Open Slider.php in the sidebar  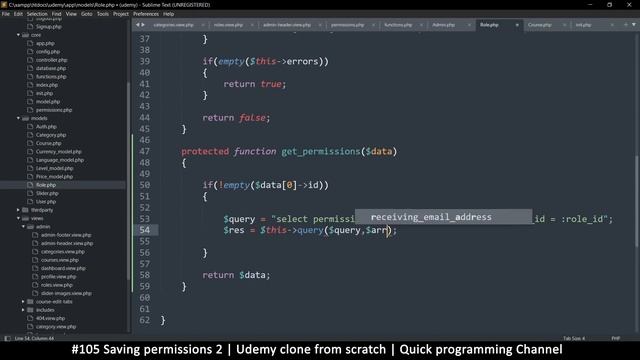click(x=47, y=193)
